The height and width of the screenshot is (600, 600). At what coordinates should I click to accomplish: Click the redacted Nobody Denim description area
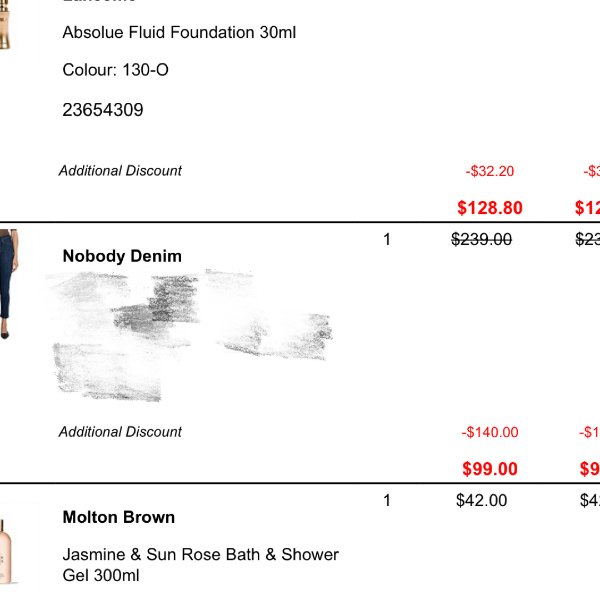191,335
